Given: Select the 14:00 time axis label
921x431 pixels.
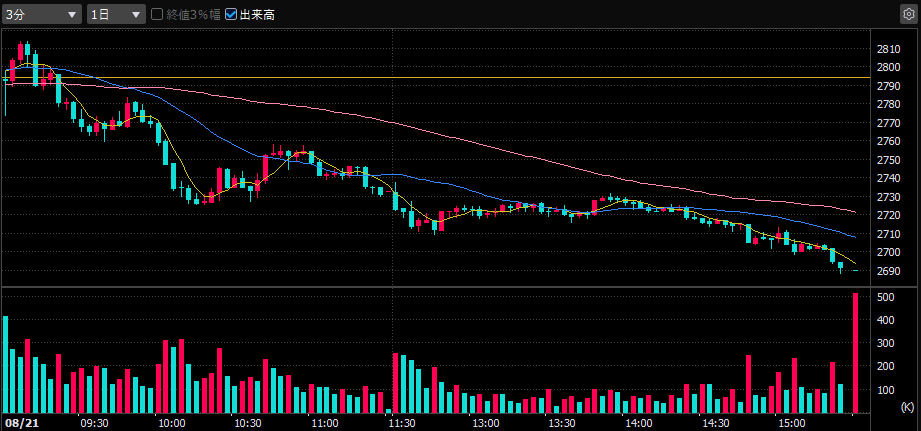Looking at the screenshot, I should (639, 423).
